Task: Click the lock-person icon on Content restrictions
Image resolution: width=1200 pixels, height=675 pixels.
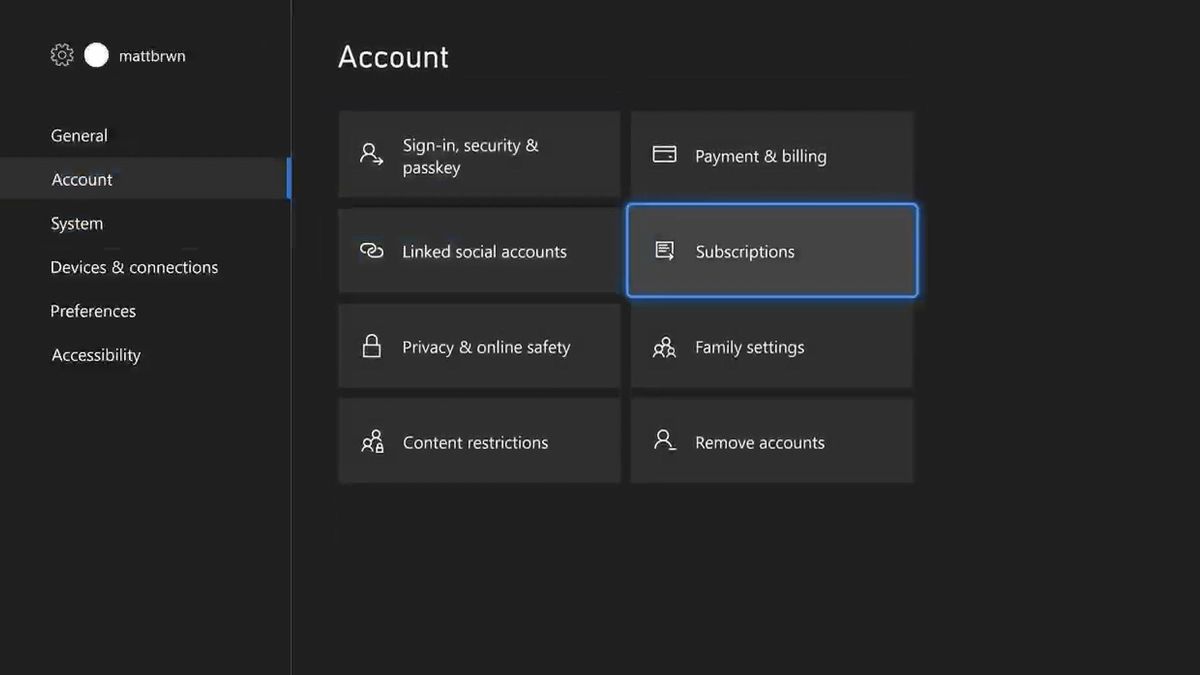Action: click(371, 441)
